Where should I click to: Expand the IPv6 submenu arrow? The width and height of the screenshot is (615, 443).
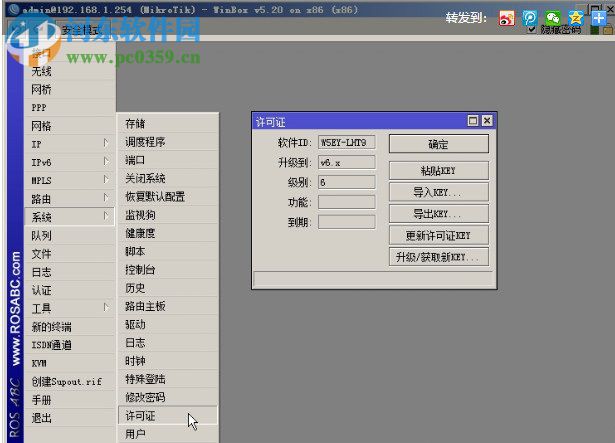click(106, 161)
